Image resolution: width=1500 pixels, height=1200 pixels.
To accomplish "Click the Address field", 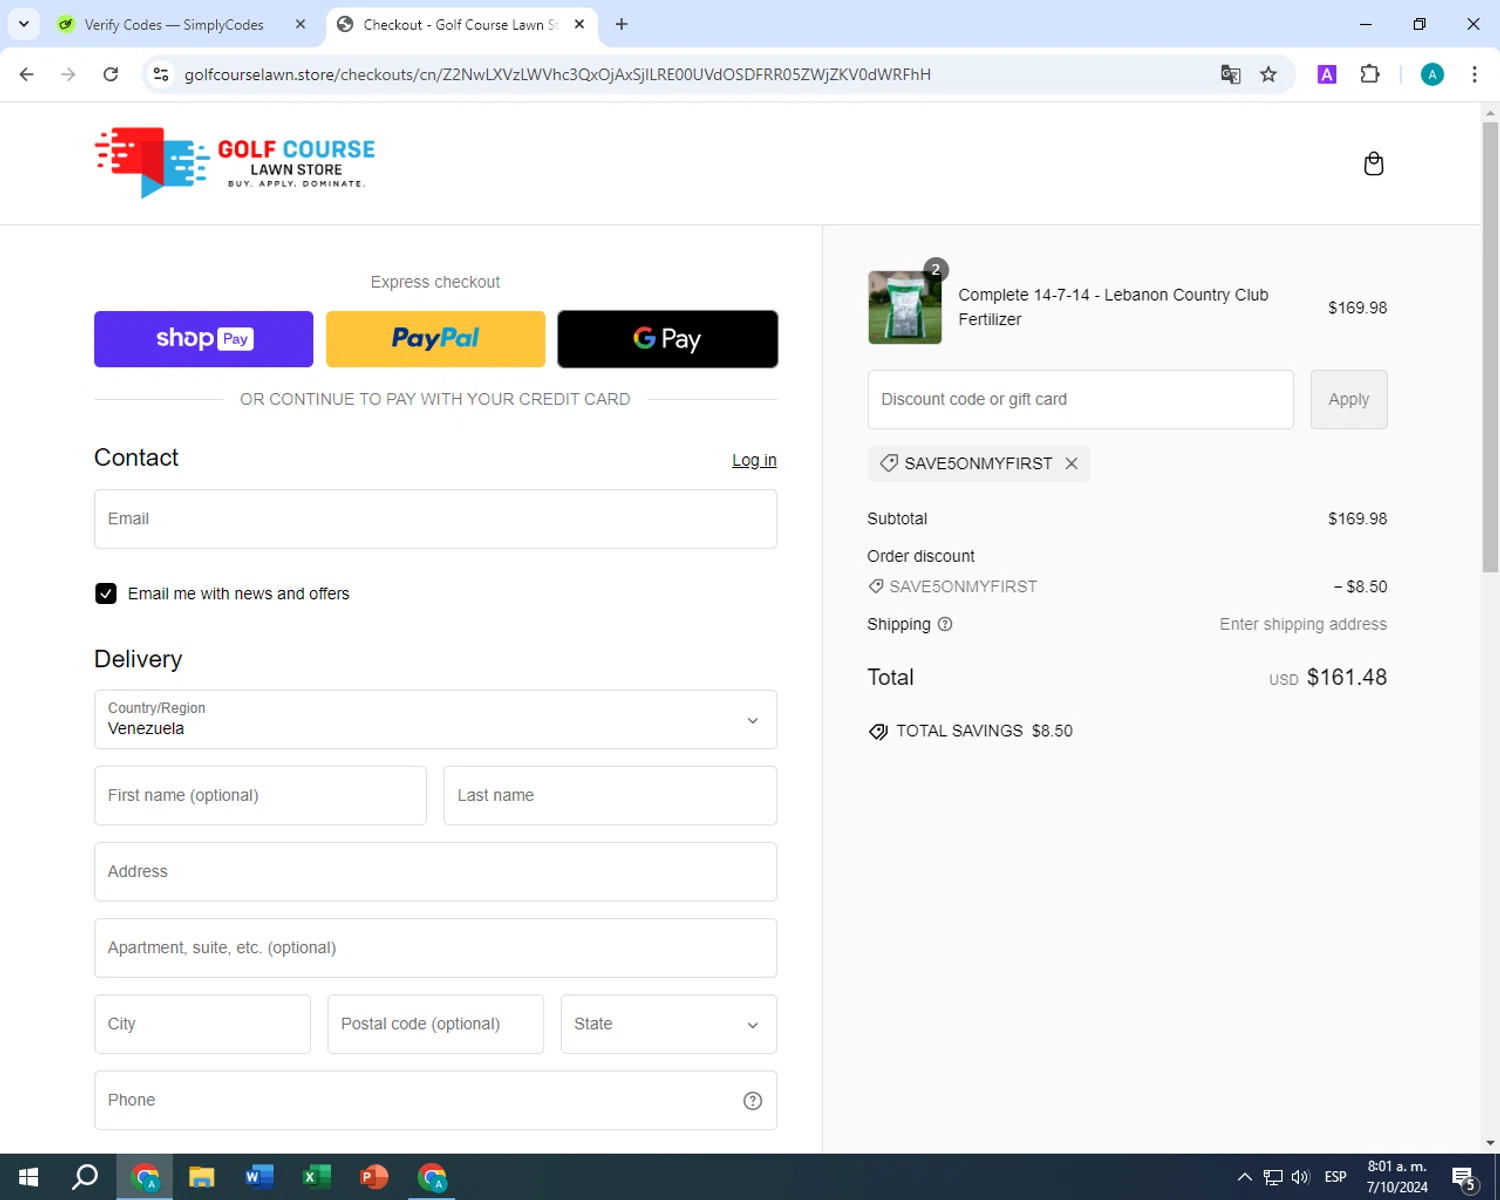I will (435, 871).
